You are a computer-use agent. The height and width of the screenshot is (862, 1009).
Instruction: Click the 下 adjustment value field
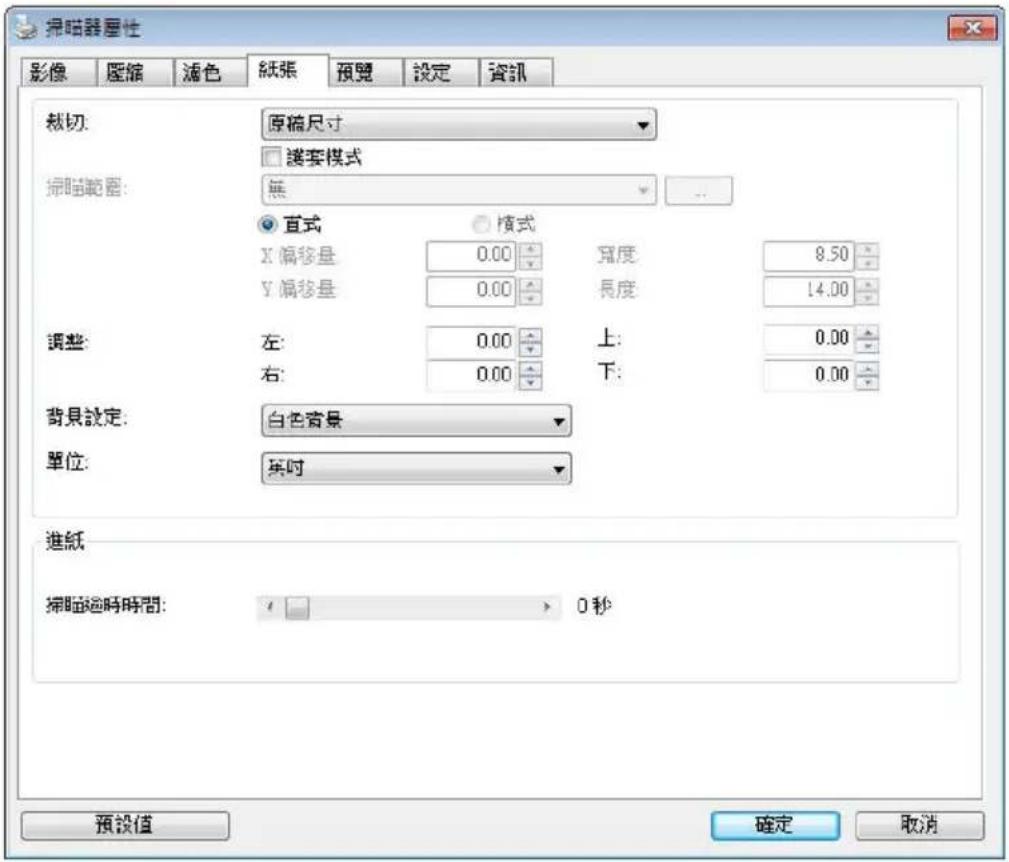pyautogui.click(x=809, y=375)
